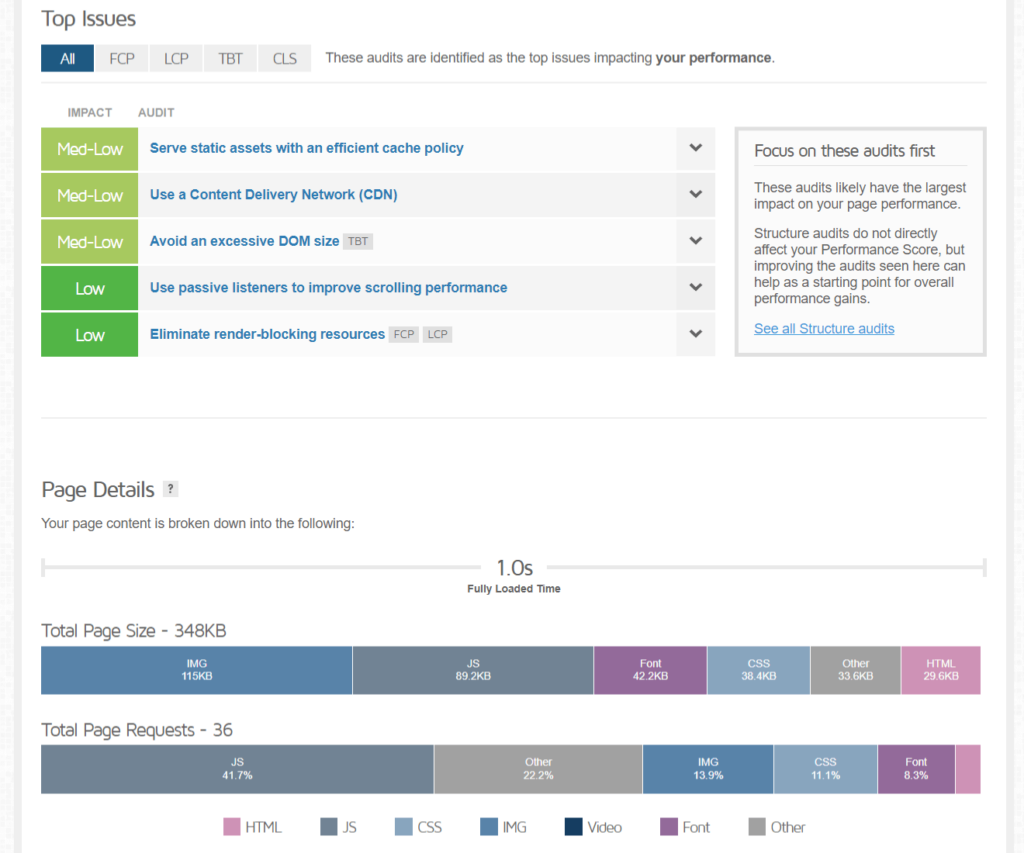Expand the excessive DOM size audit chevron

[696, 241]
